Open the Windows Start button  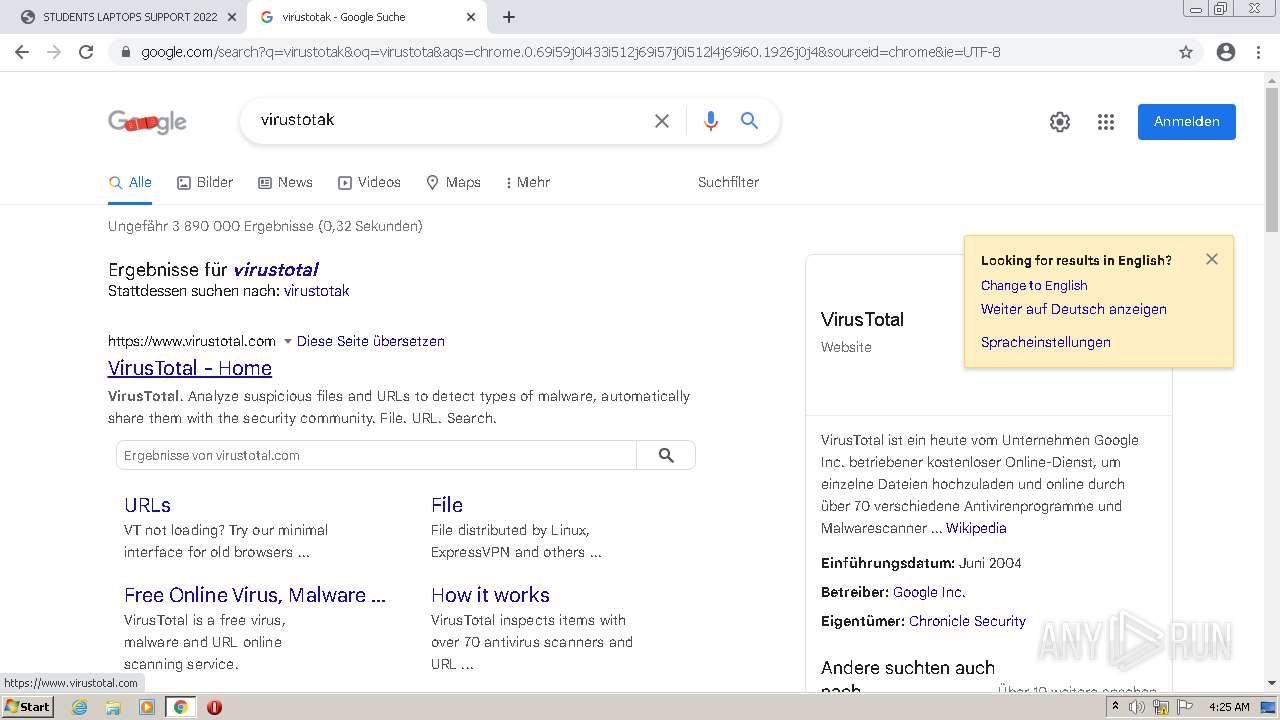tap(27, 707)
